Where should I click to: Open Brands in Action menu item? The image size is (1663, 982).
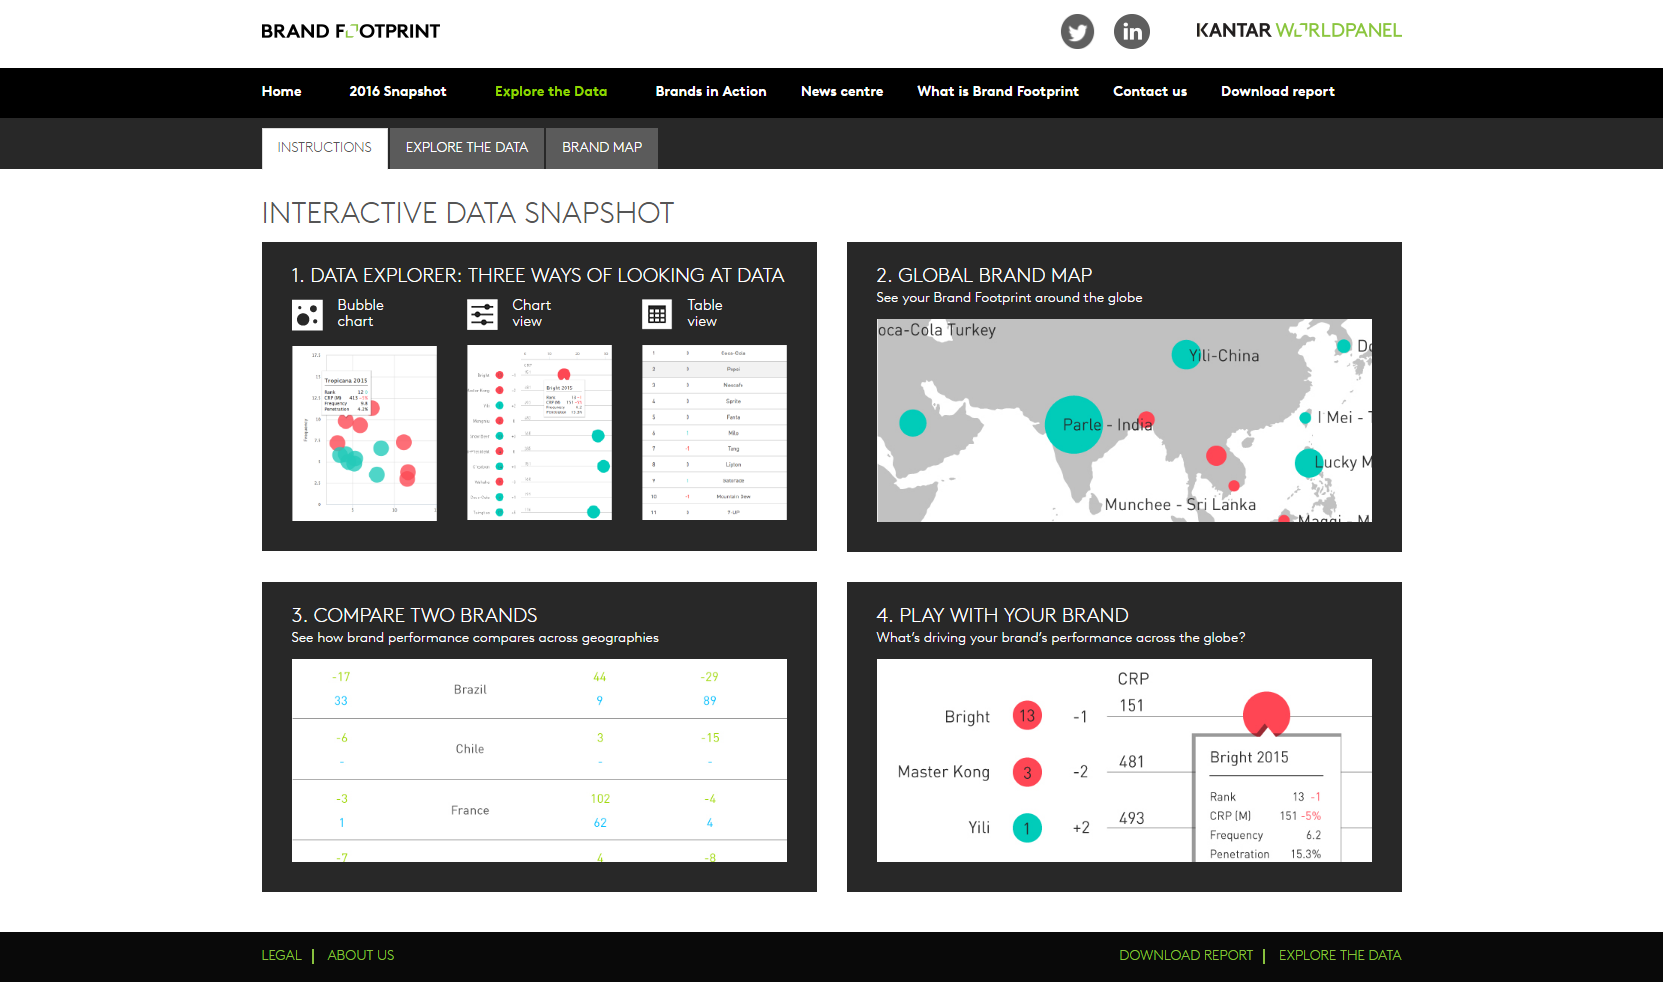(x=711, y=91)
